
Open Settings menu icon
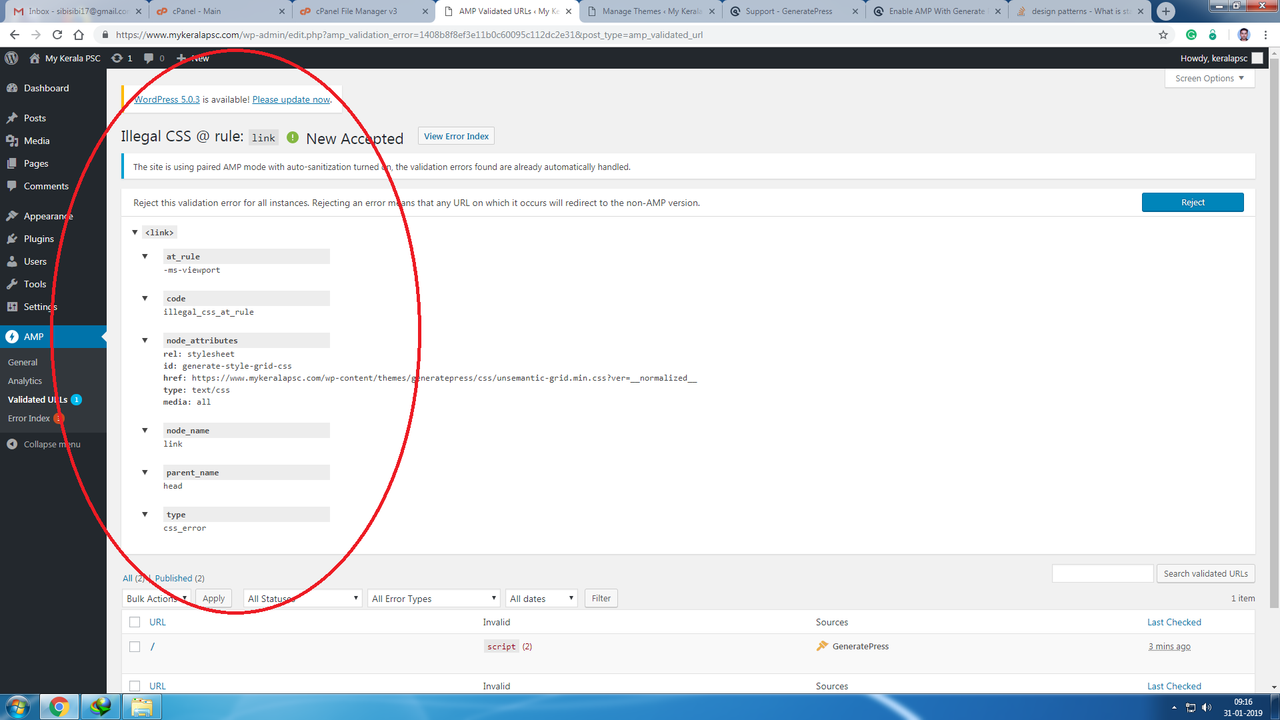coord(12,307)
